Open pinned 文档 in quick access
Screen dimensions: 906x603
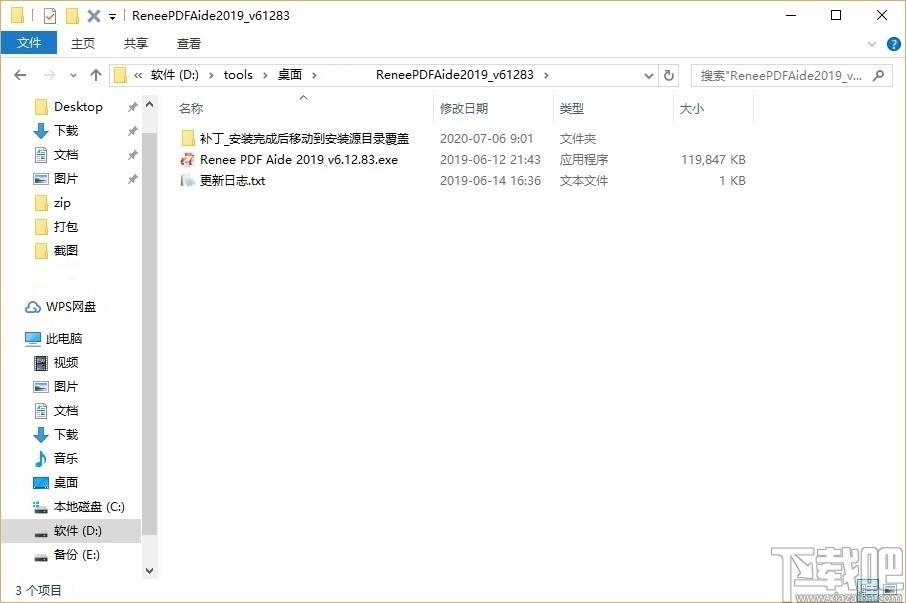tap(66, 155)
